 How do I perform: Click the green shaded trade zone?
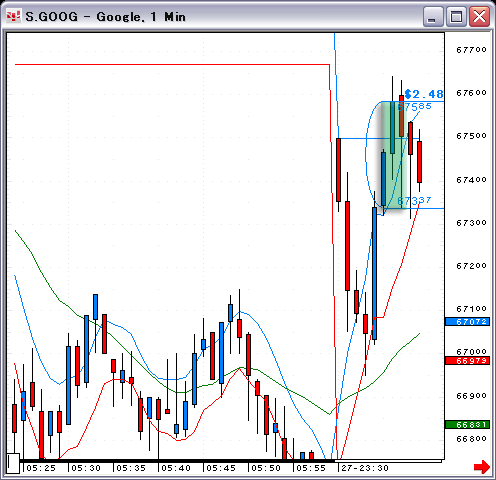(x=394, y=155)
